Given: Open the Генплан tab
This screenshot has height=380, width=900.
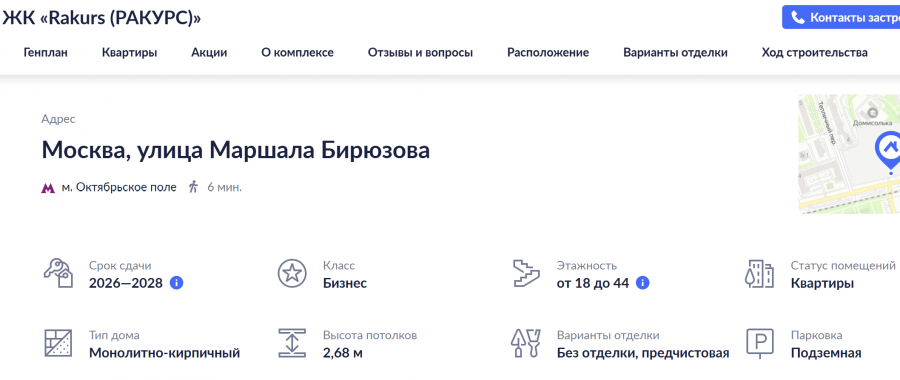Looking at the screenshot, I should [x=46, y=53].
